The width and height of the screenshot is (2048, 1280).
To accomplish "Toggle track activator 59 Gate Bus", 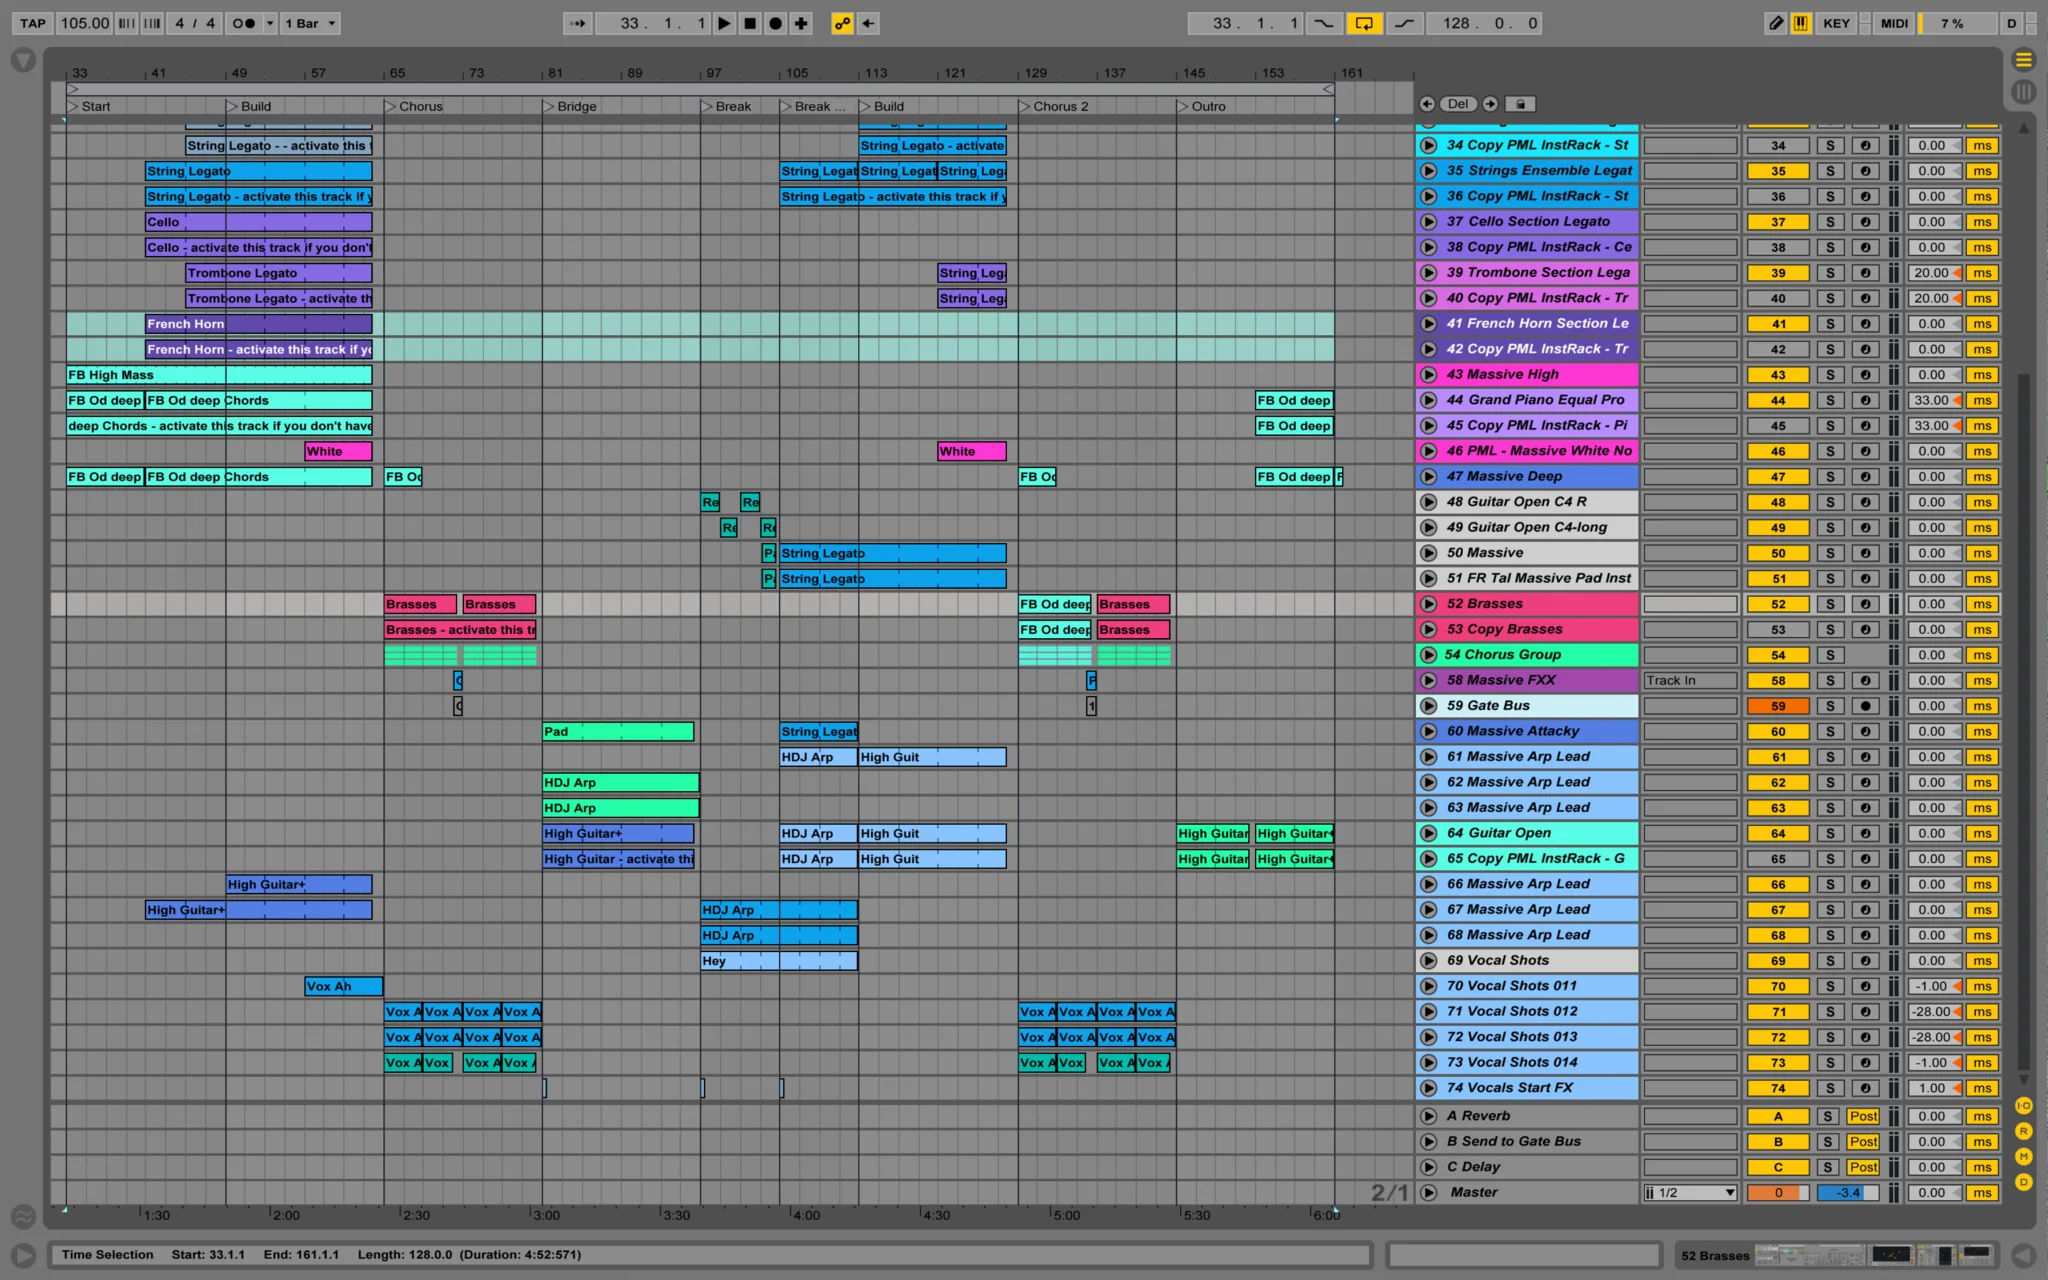I will [x=1778, y=706].
